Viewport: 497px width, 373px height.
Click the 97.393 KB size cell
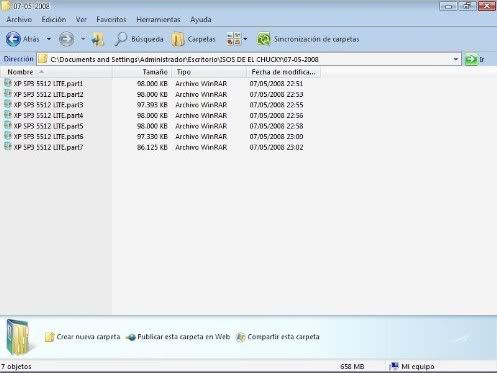pyautogui.click(x=152, y=105)
